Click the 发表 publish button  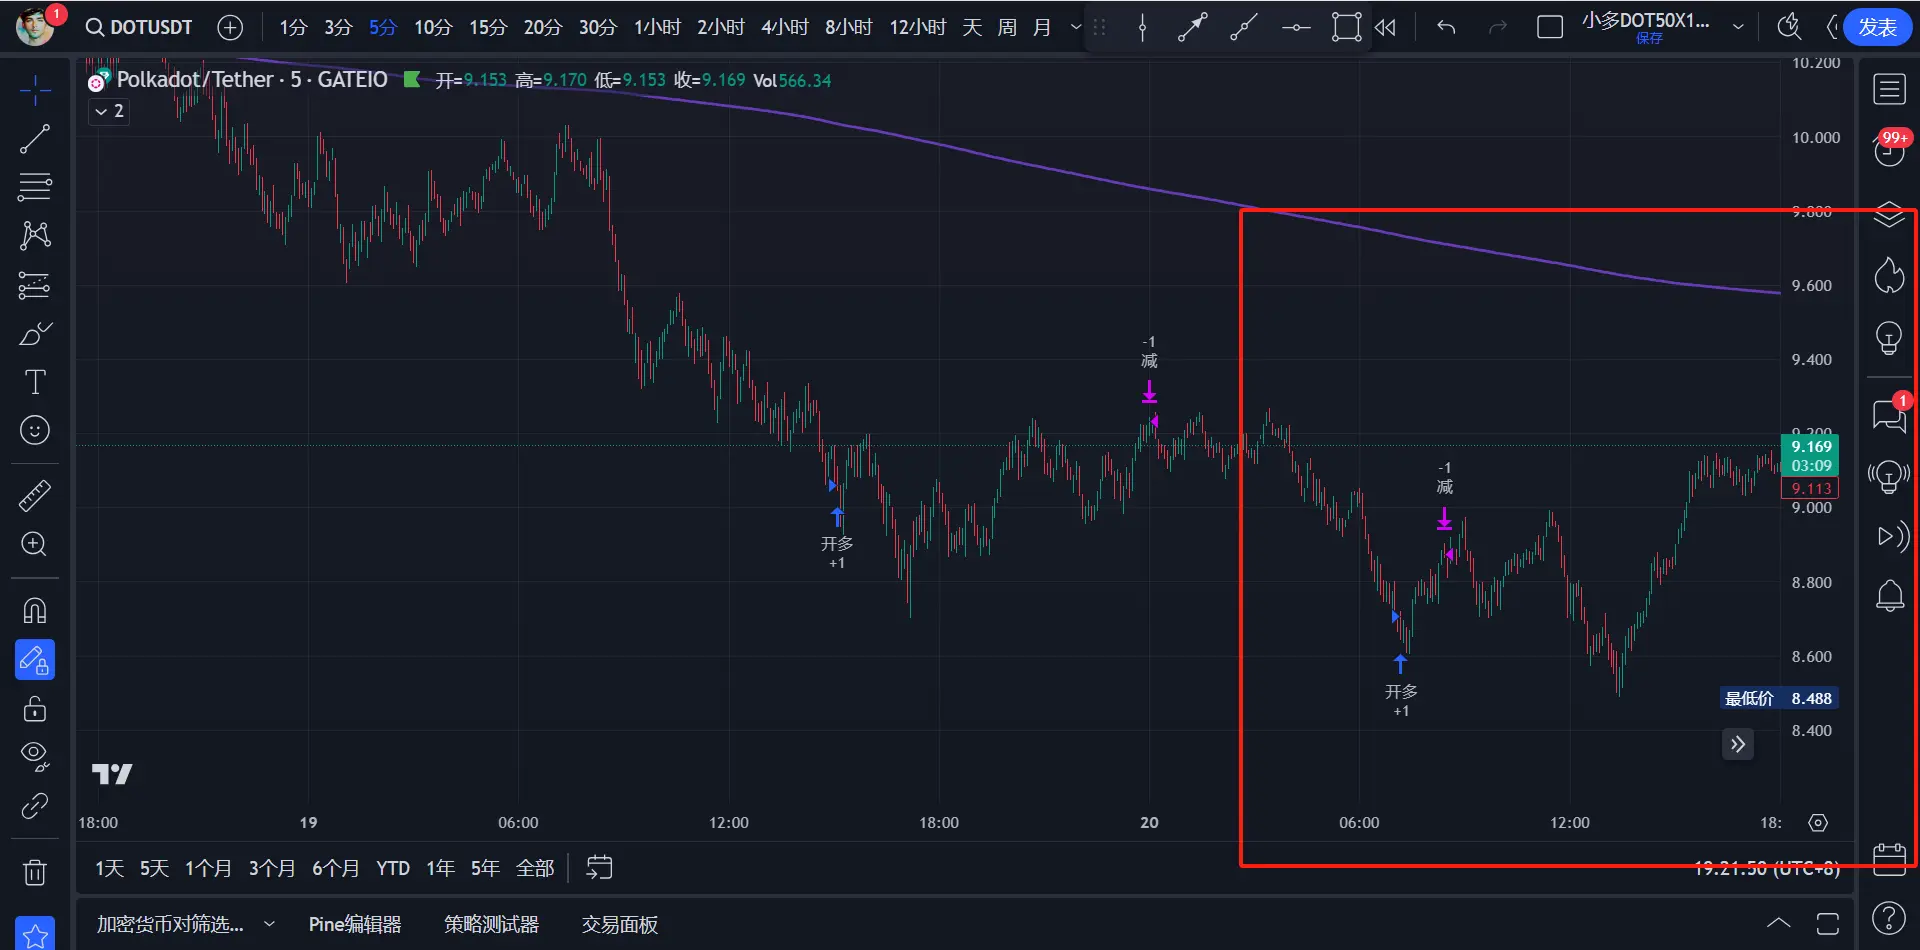coord(1877,27)
